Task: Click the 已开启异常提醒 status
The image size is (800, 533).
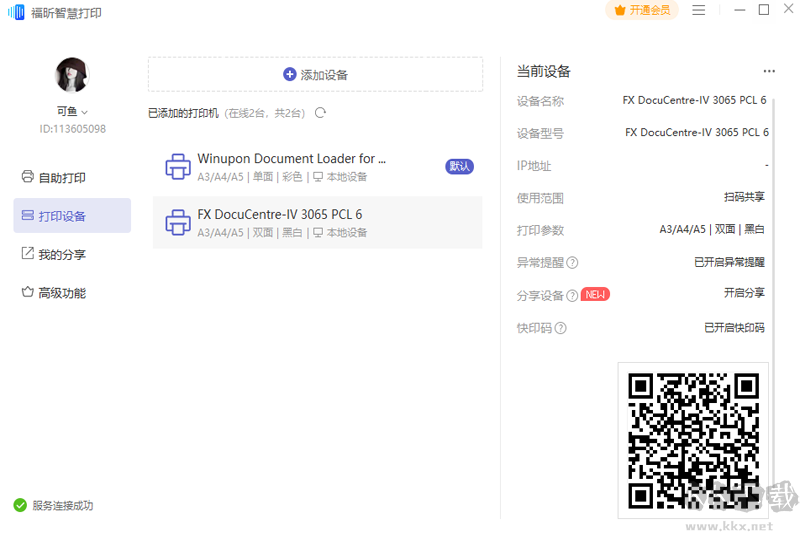Action: pyautogui.click(x=730, y=262)
